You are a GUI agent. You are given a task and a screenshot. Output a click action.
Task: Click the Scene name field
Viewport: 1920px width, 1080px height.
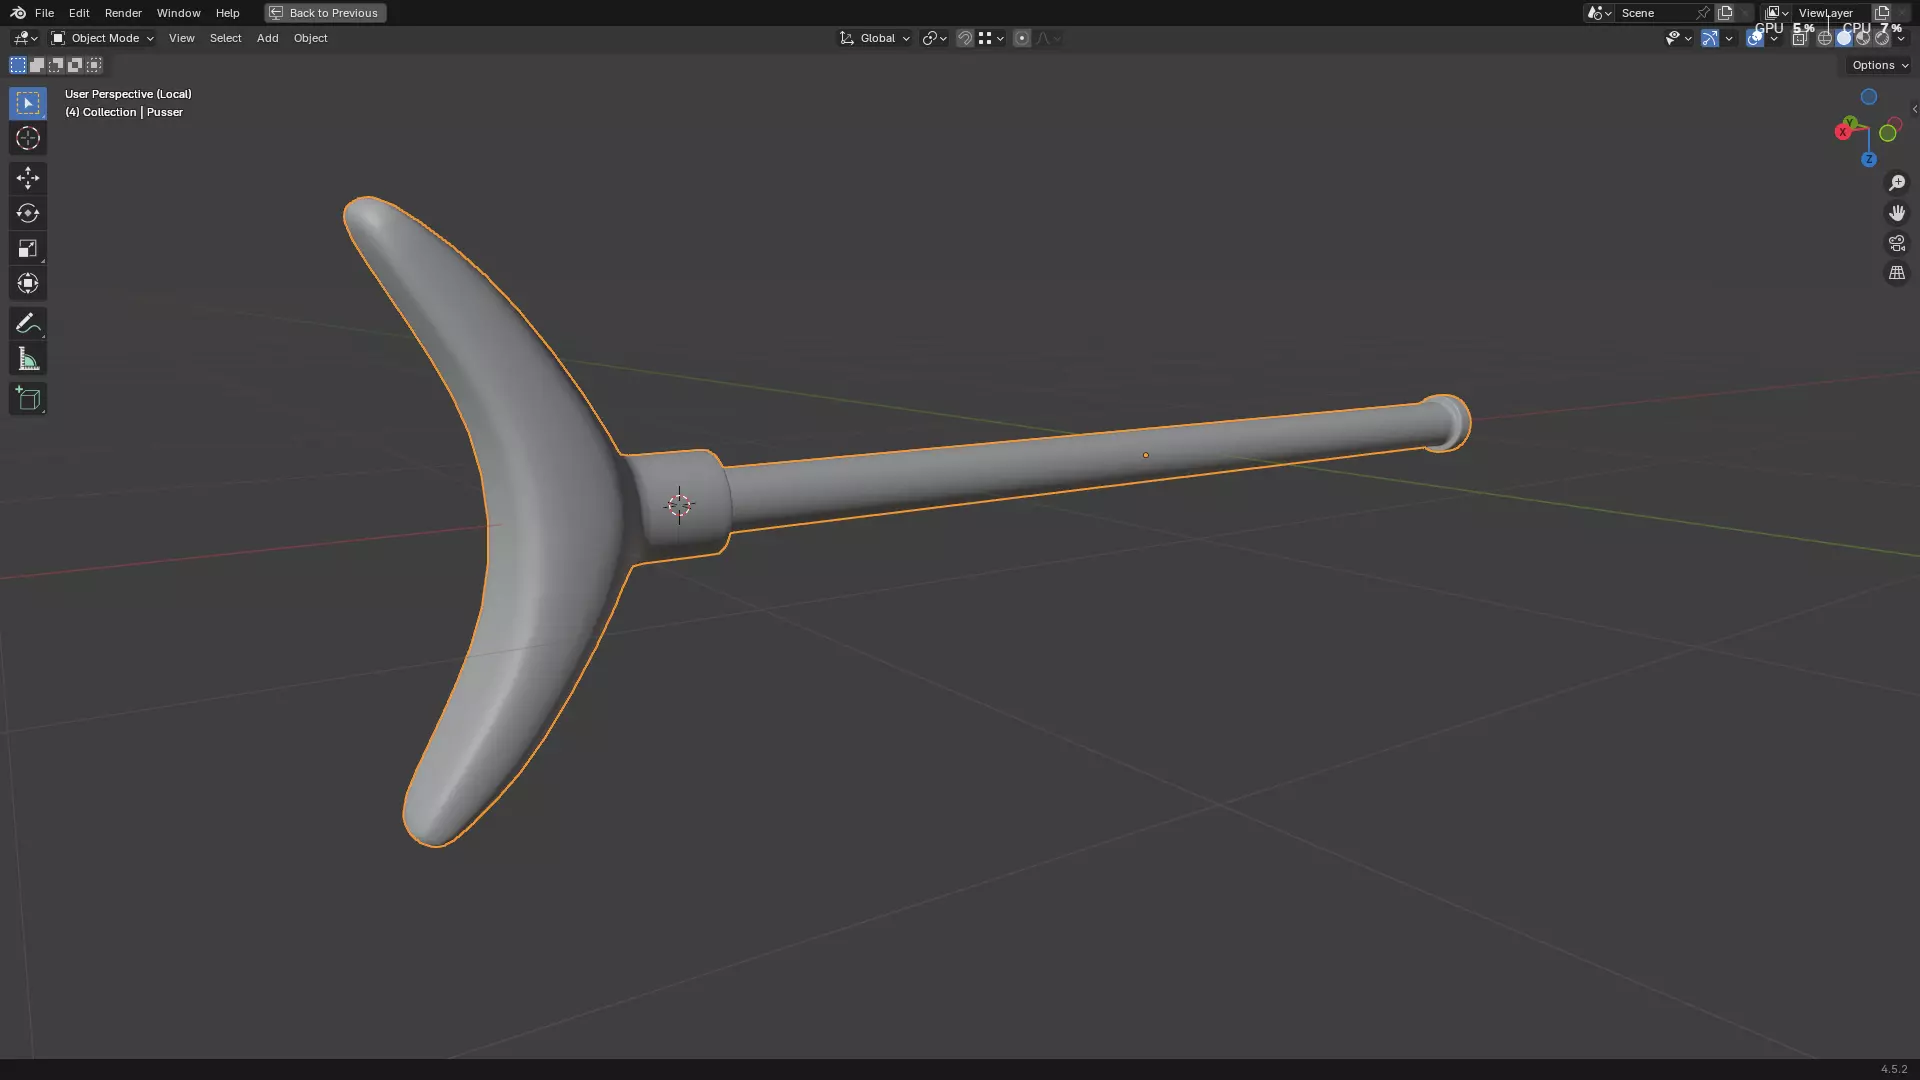click(x=1655, y=13)
